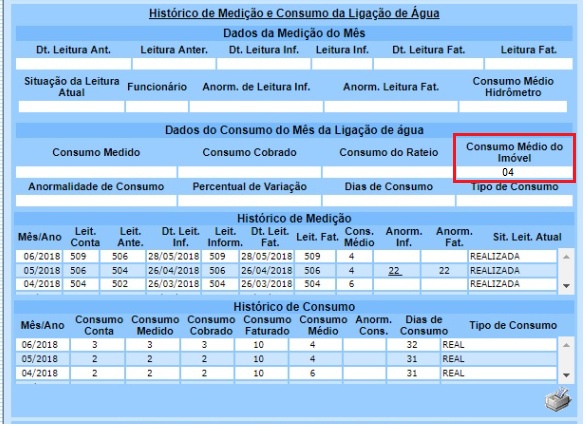Click the Histórico de Medição e Consumo title
Image resolution: width=587 pixels, height=427 pixels.
294,13
